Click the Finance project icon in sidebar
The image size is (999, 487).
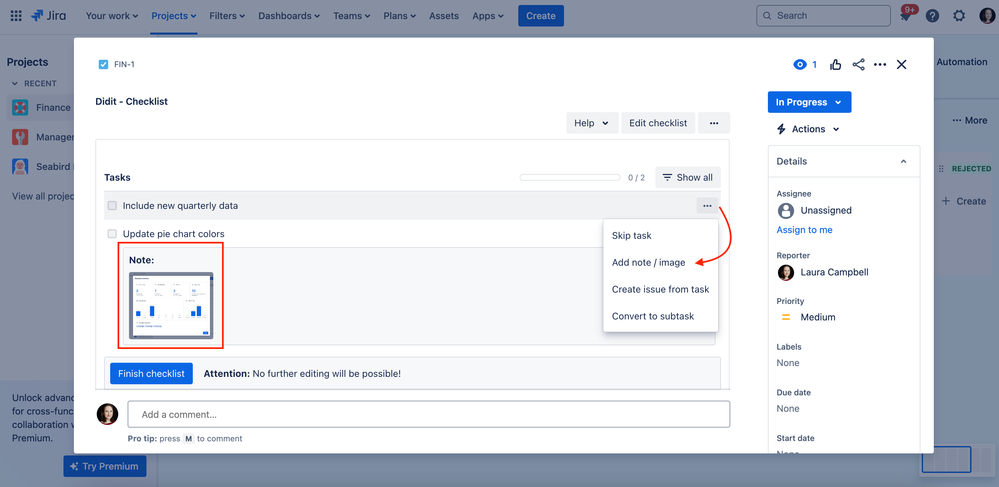click(x=20, y=107)
